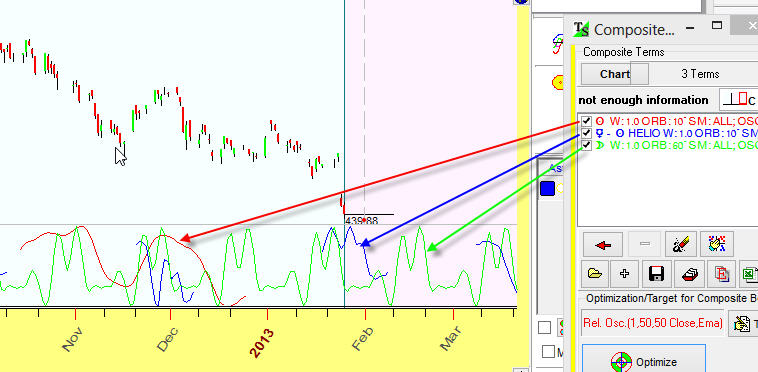Click the eraser clear-terms icon
This screenshot has width=758, height=372.
tap(681, 244)
